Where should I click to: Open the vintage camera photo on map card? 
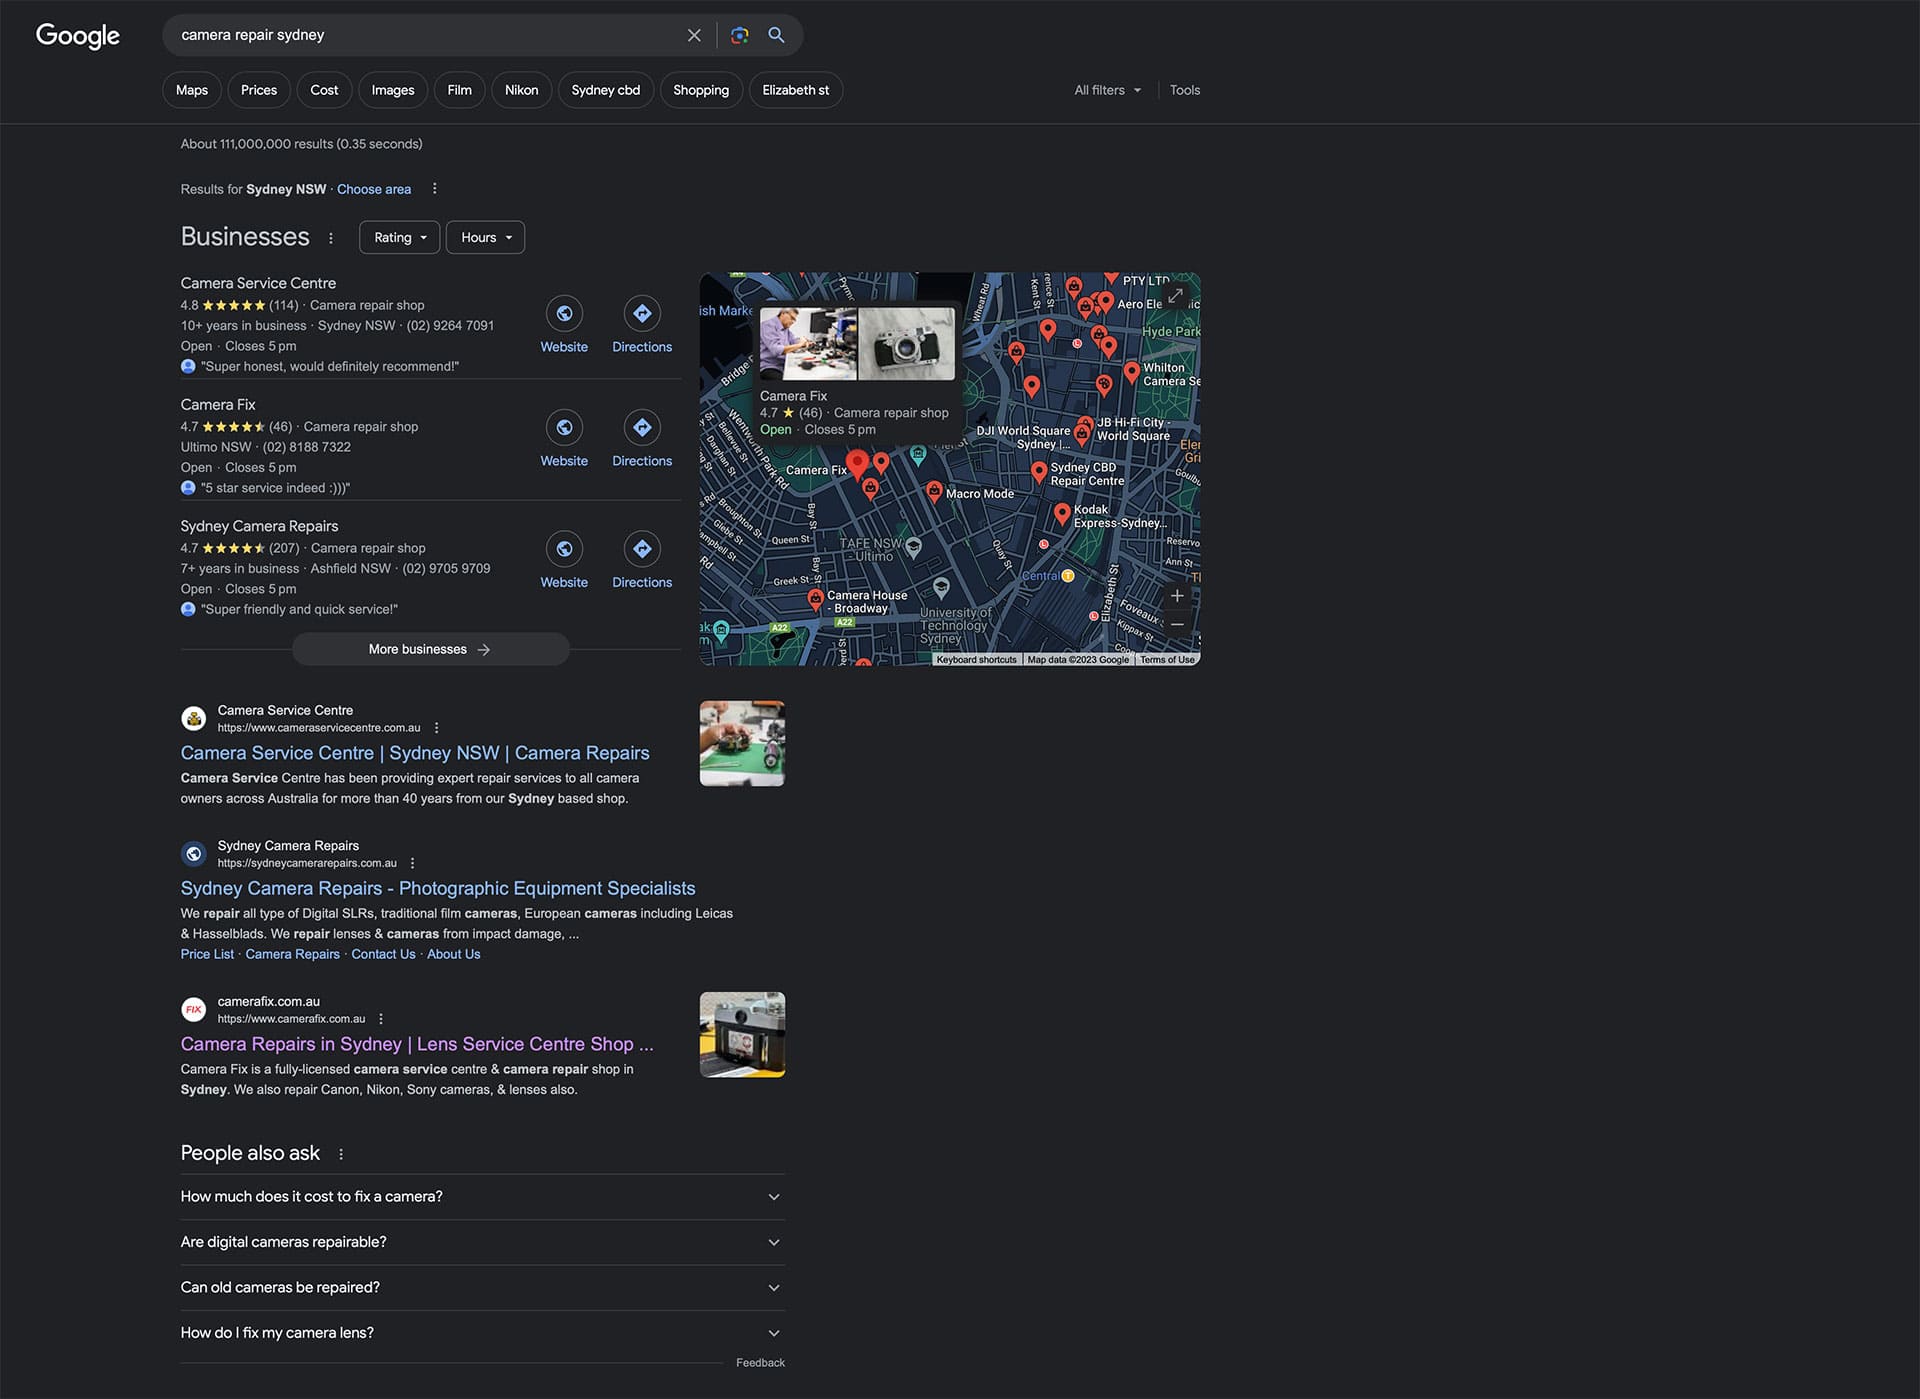point(907,343)
